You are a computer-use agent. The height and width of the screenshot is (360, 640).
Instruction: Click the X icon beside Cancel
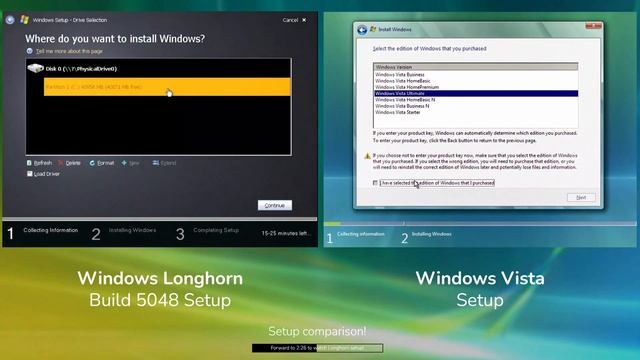304,20
